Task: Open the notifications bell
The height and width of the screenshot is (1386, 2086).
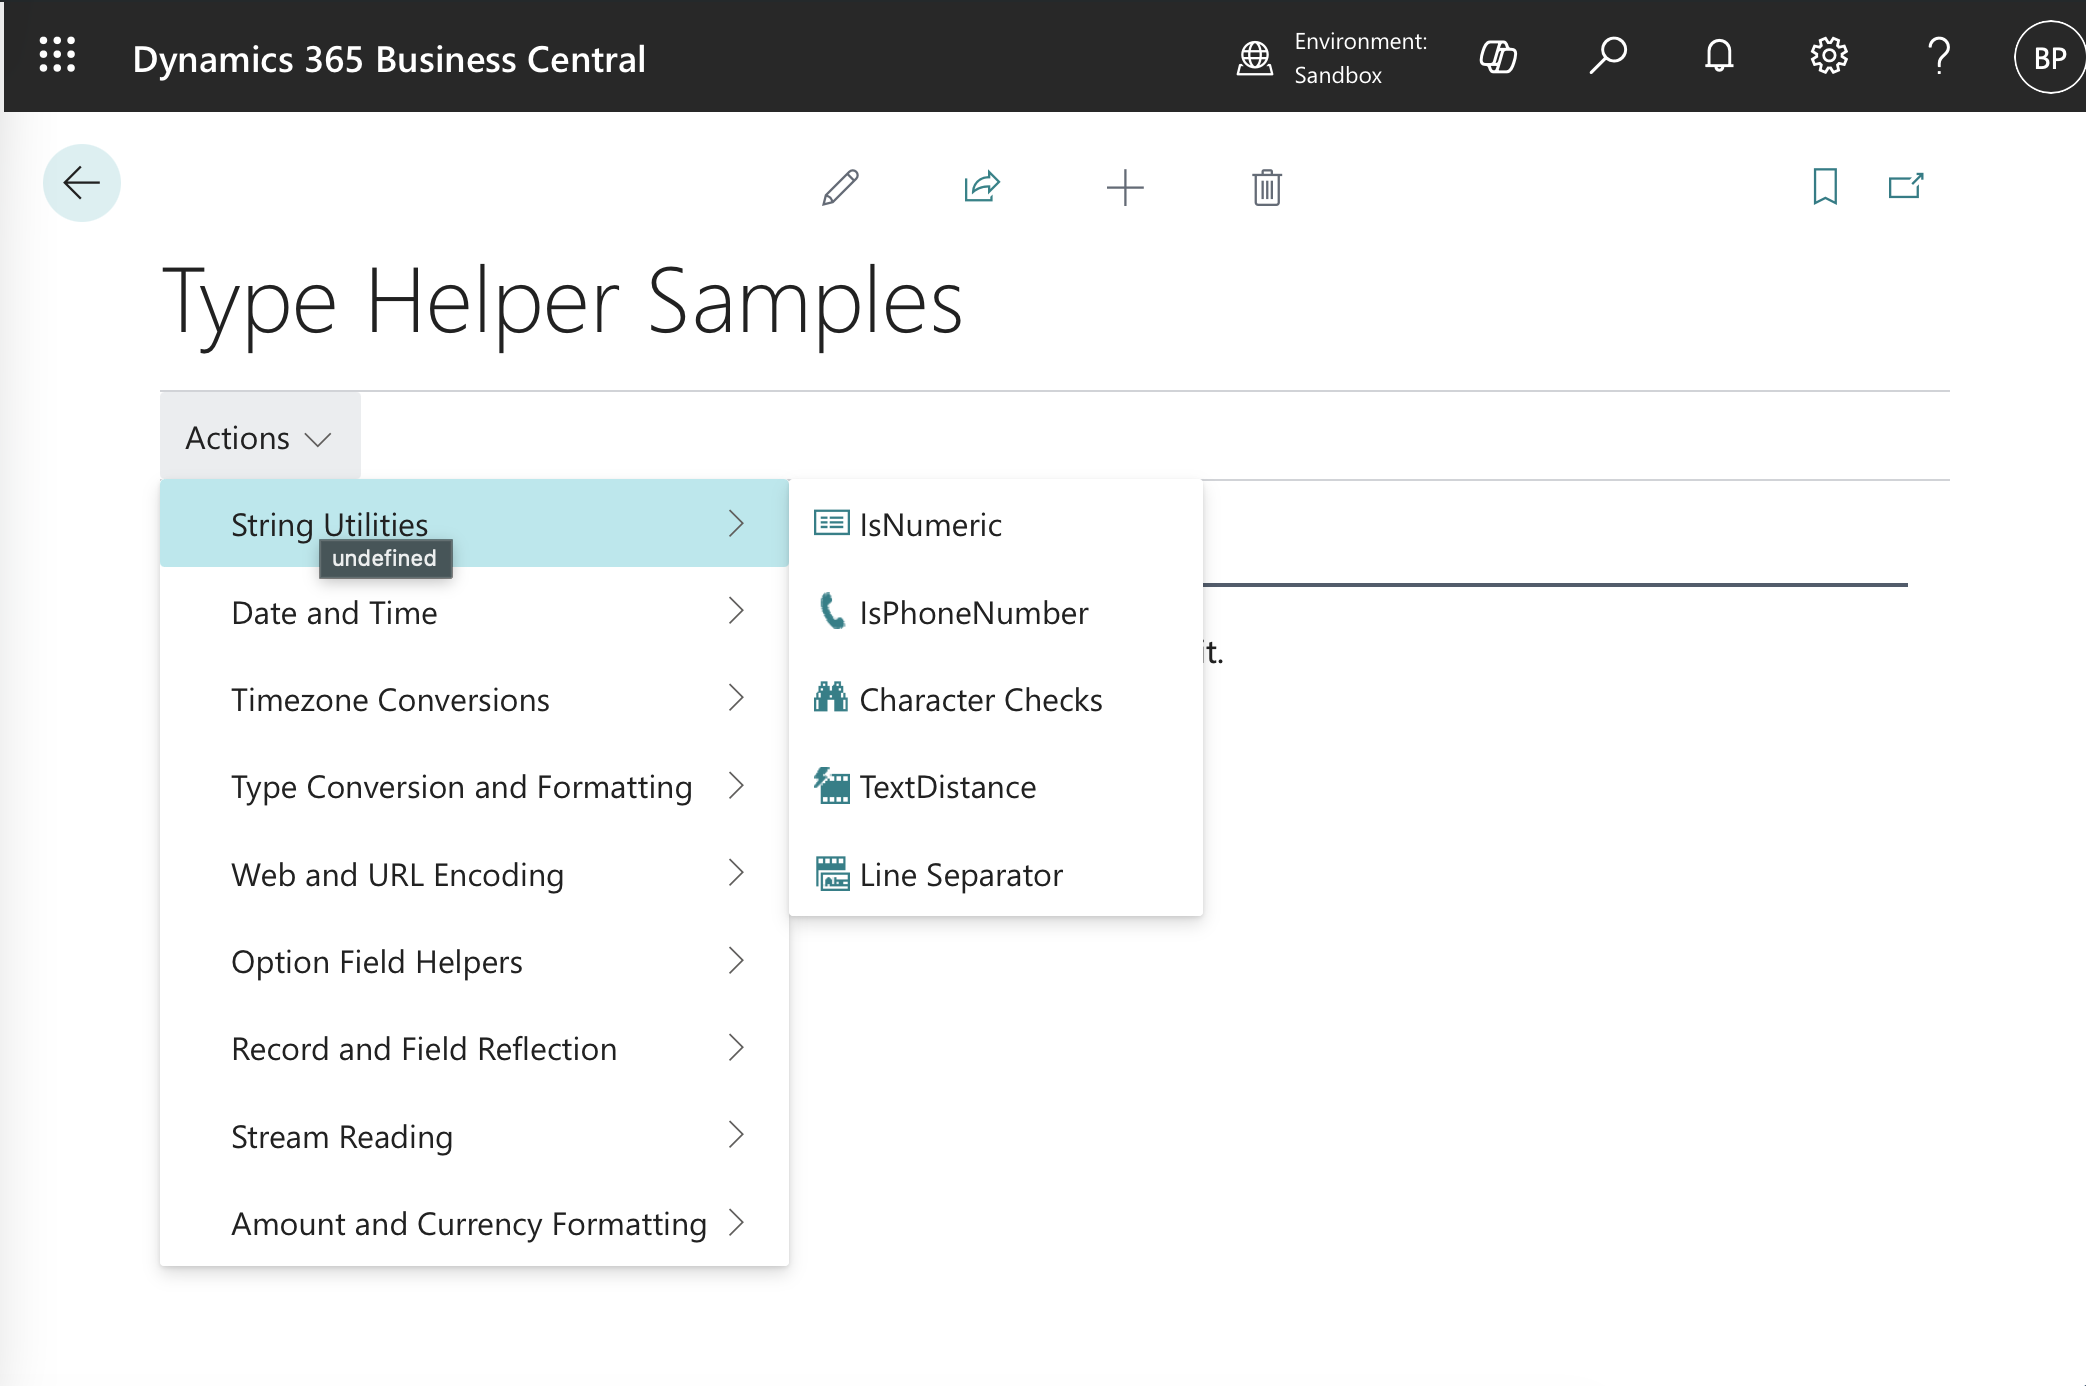Action: (x=1719, y=57)
